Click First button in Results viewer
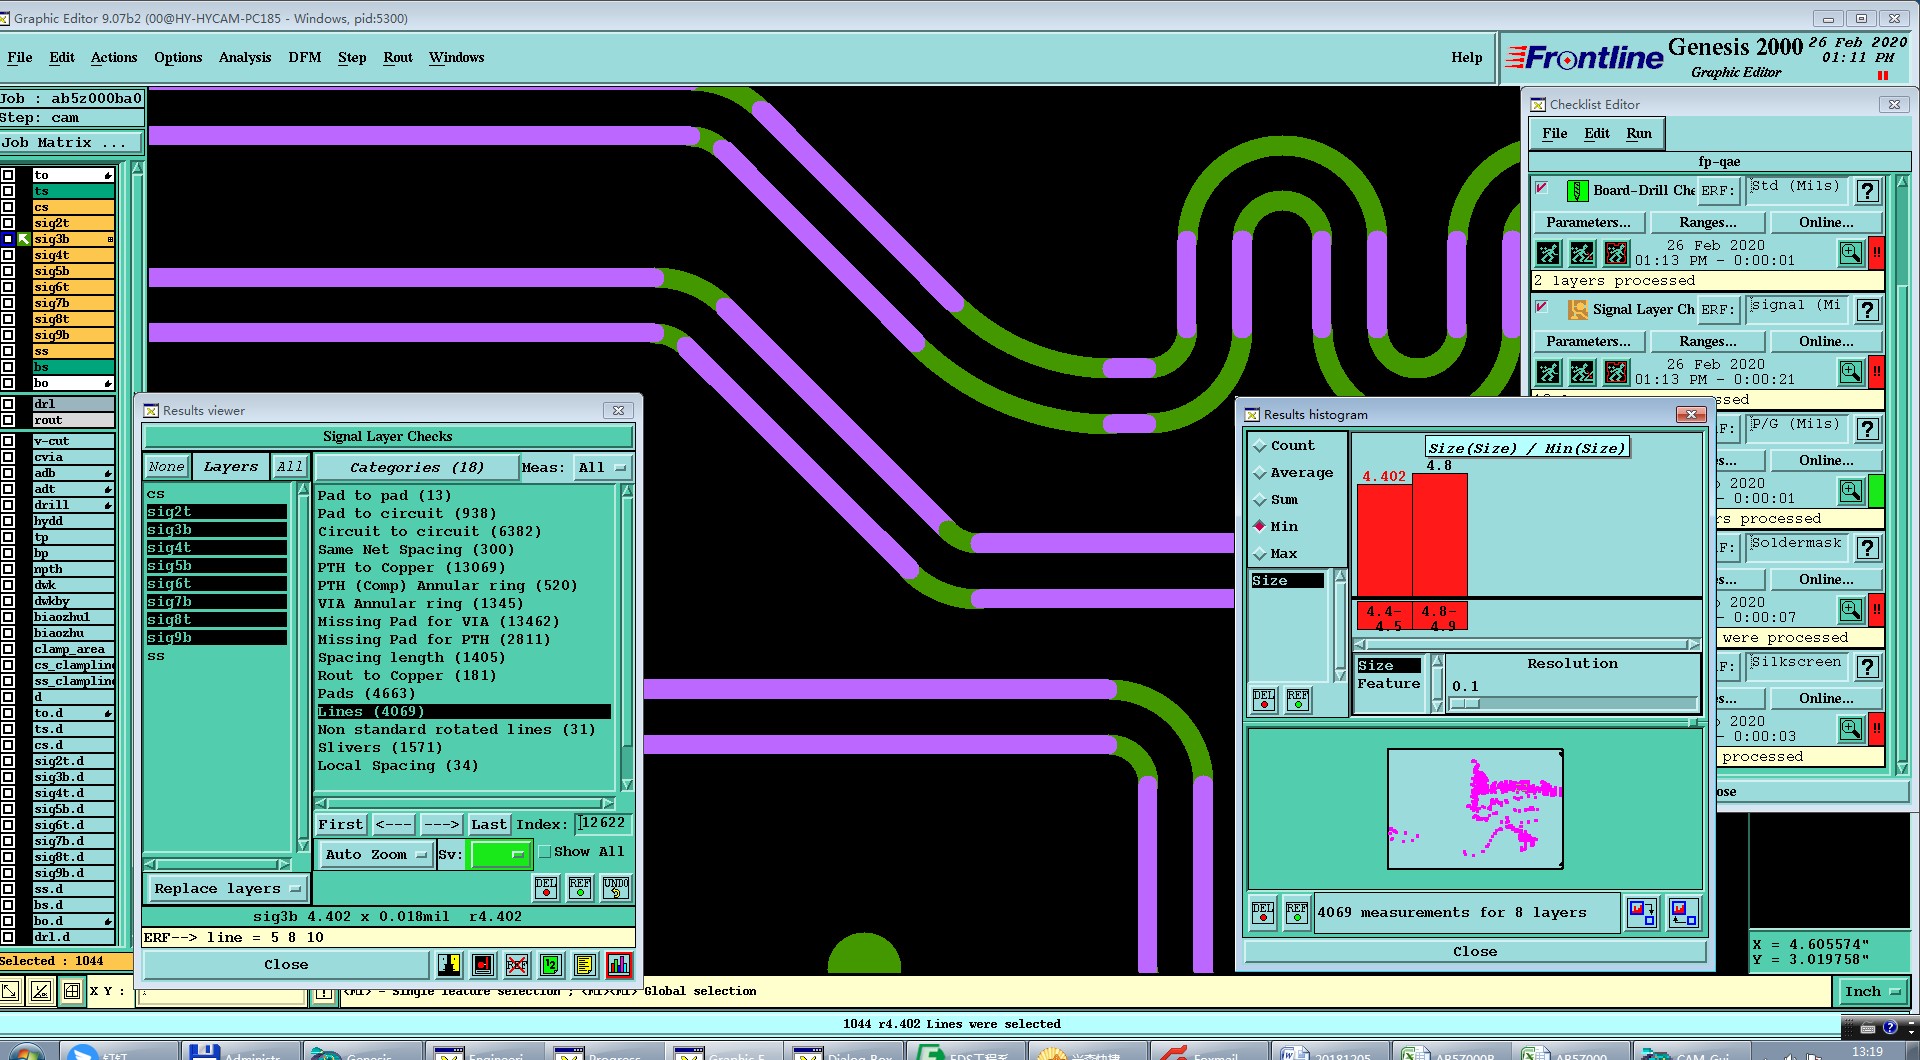The height and width of the screenshot is (1060, 1920). [x=341, y=824]
